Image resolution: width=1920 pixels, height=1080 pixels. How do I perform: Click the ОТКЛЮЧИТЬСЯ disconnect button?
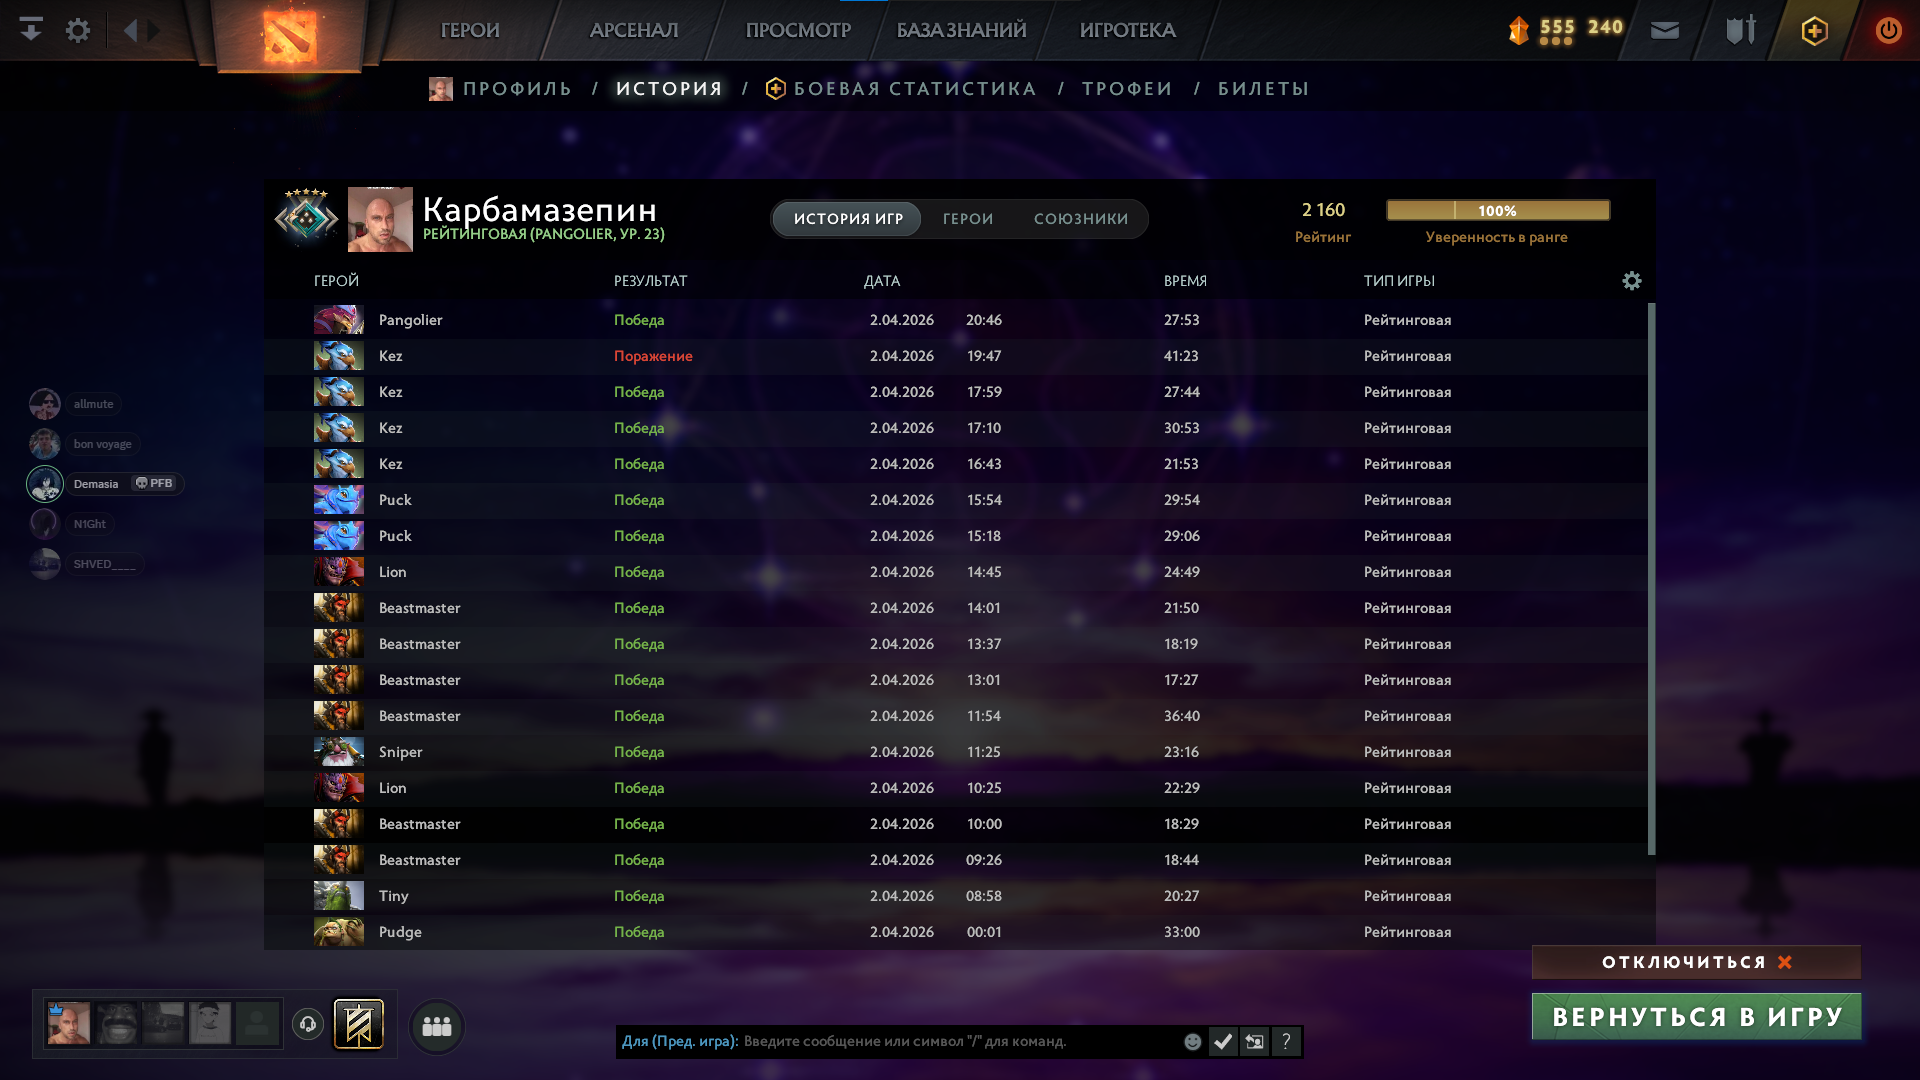[x=1696, y=962]
